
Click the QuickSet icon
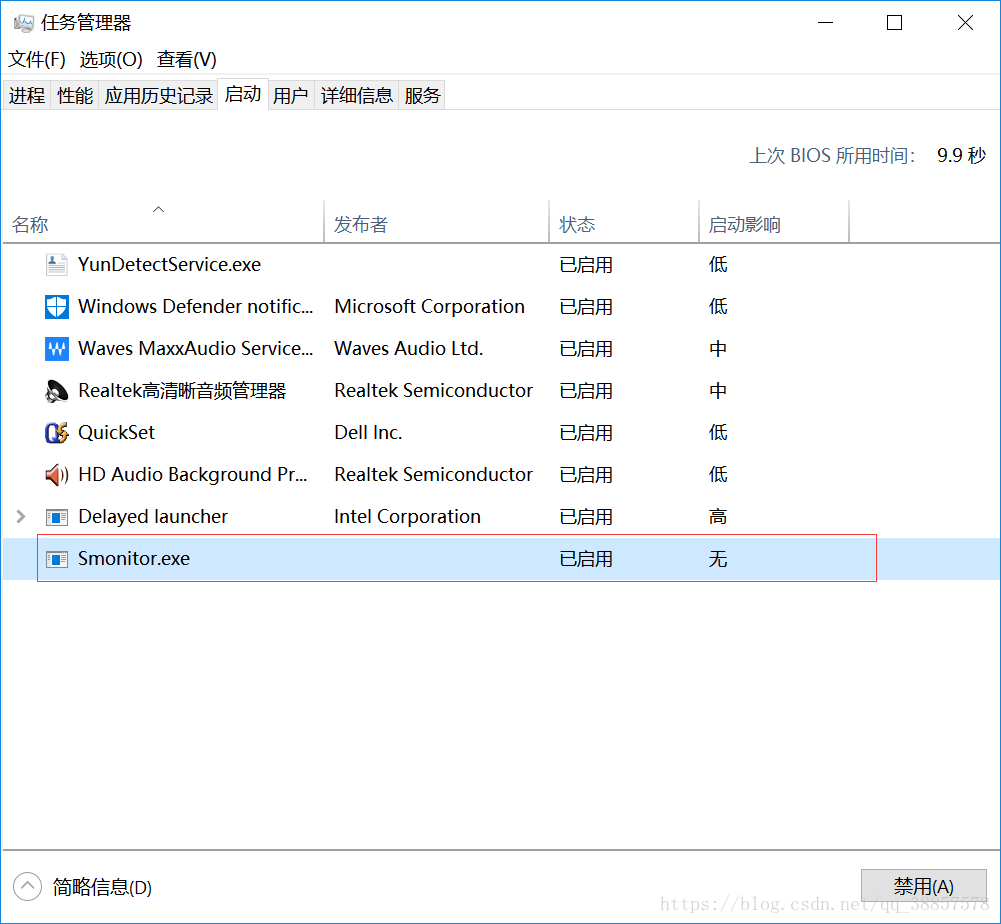56,433
